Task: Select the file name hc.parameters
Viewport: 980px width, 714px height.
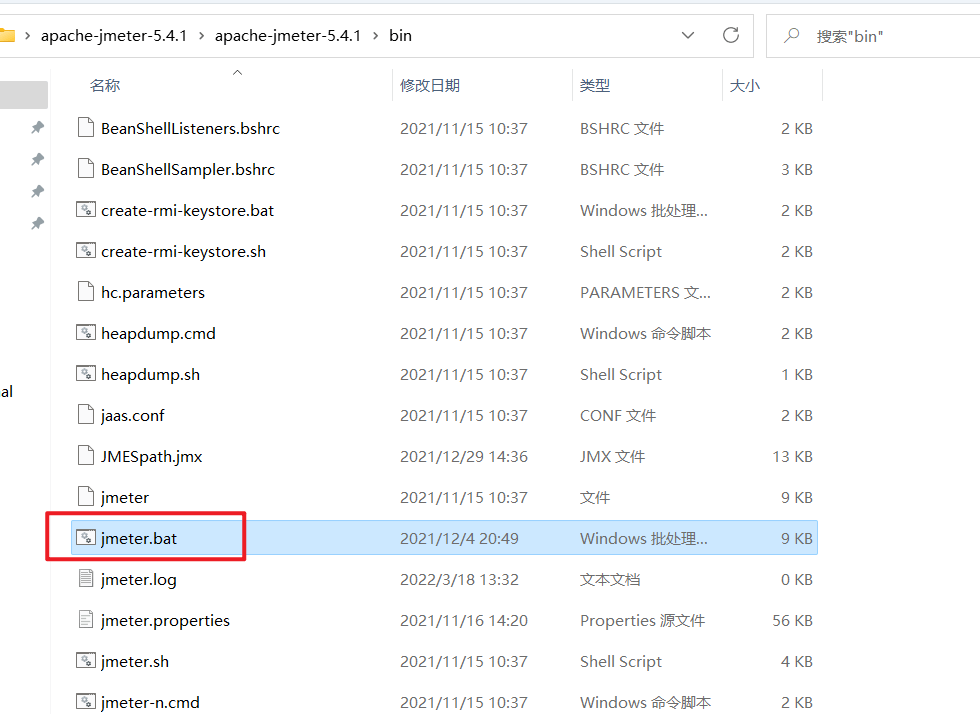Action: (153, 293)
